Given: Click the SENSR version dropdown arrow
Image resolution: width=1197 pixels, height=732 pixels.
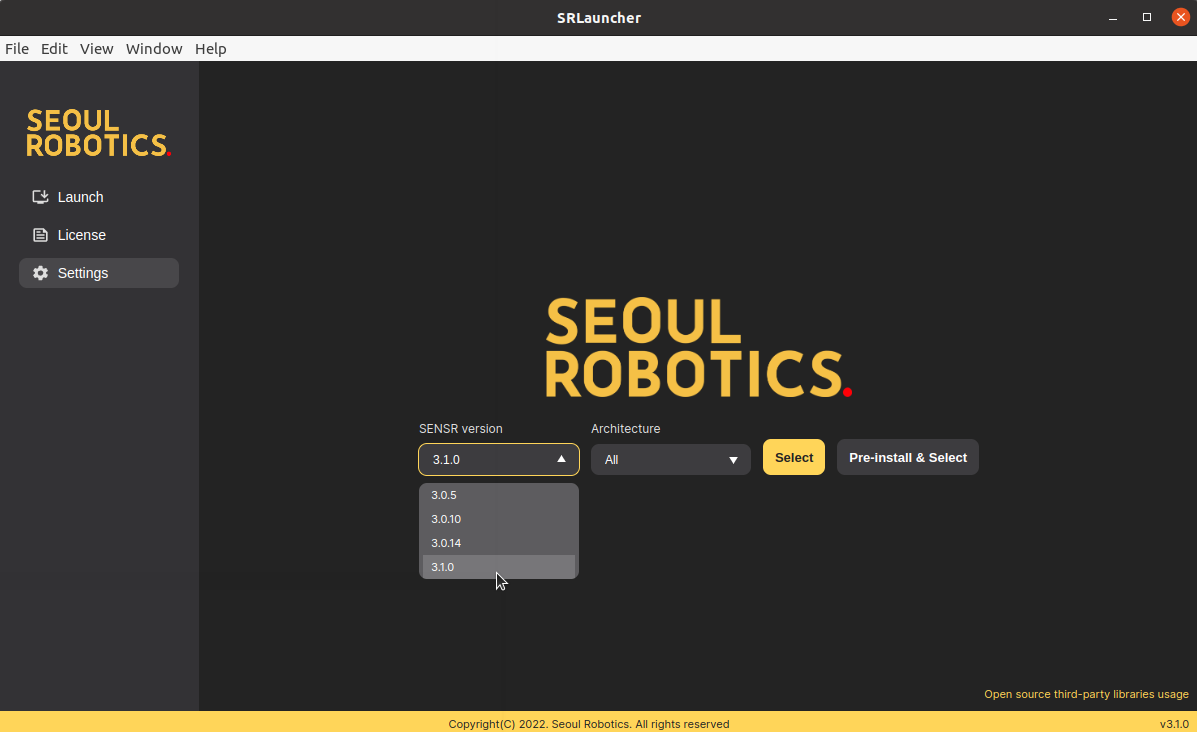Looking at the screenshot, I should pos(561,460).
